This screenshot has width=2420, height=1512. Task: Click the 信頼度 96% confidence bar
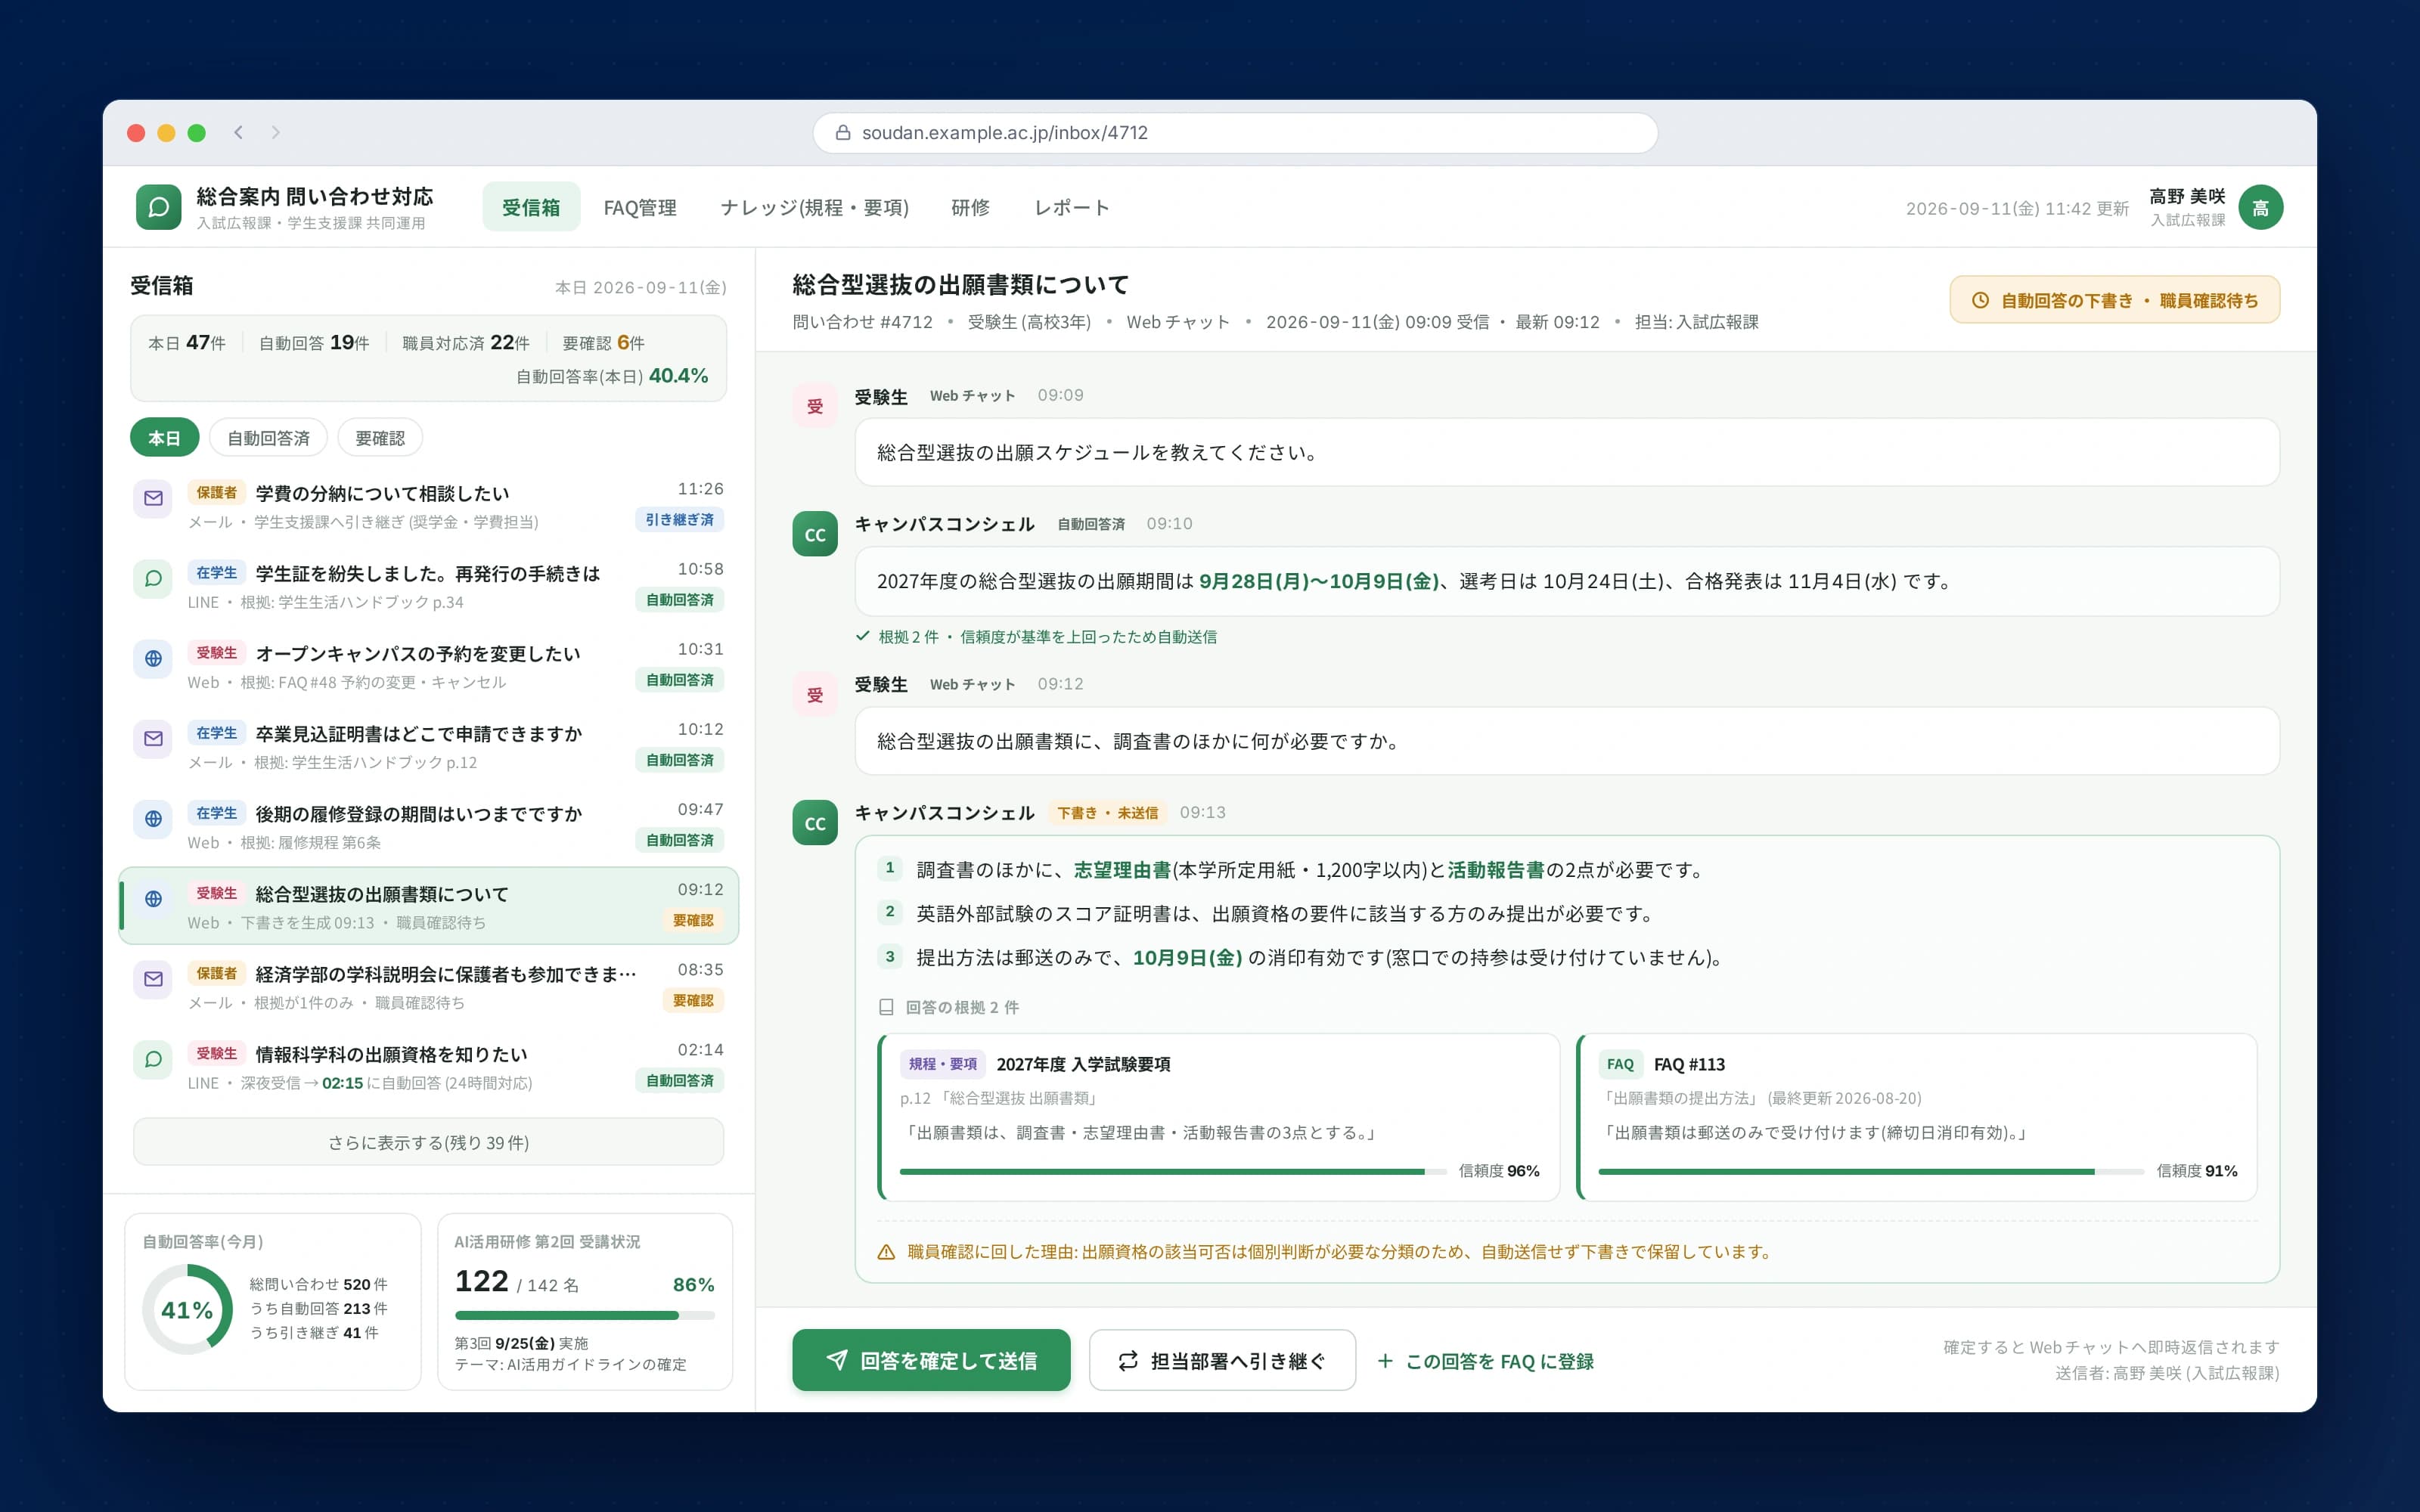(1173, 1171)
